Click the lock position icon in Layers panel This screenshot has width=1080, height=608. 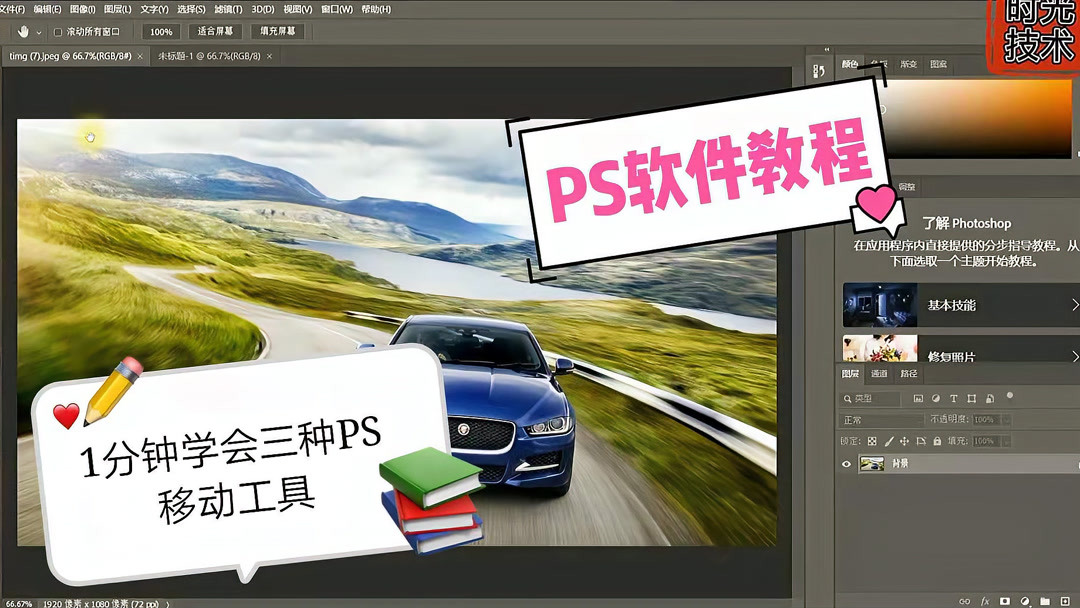click(905, 440)
